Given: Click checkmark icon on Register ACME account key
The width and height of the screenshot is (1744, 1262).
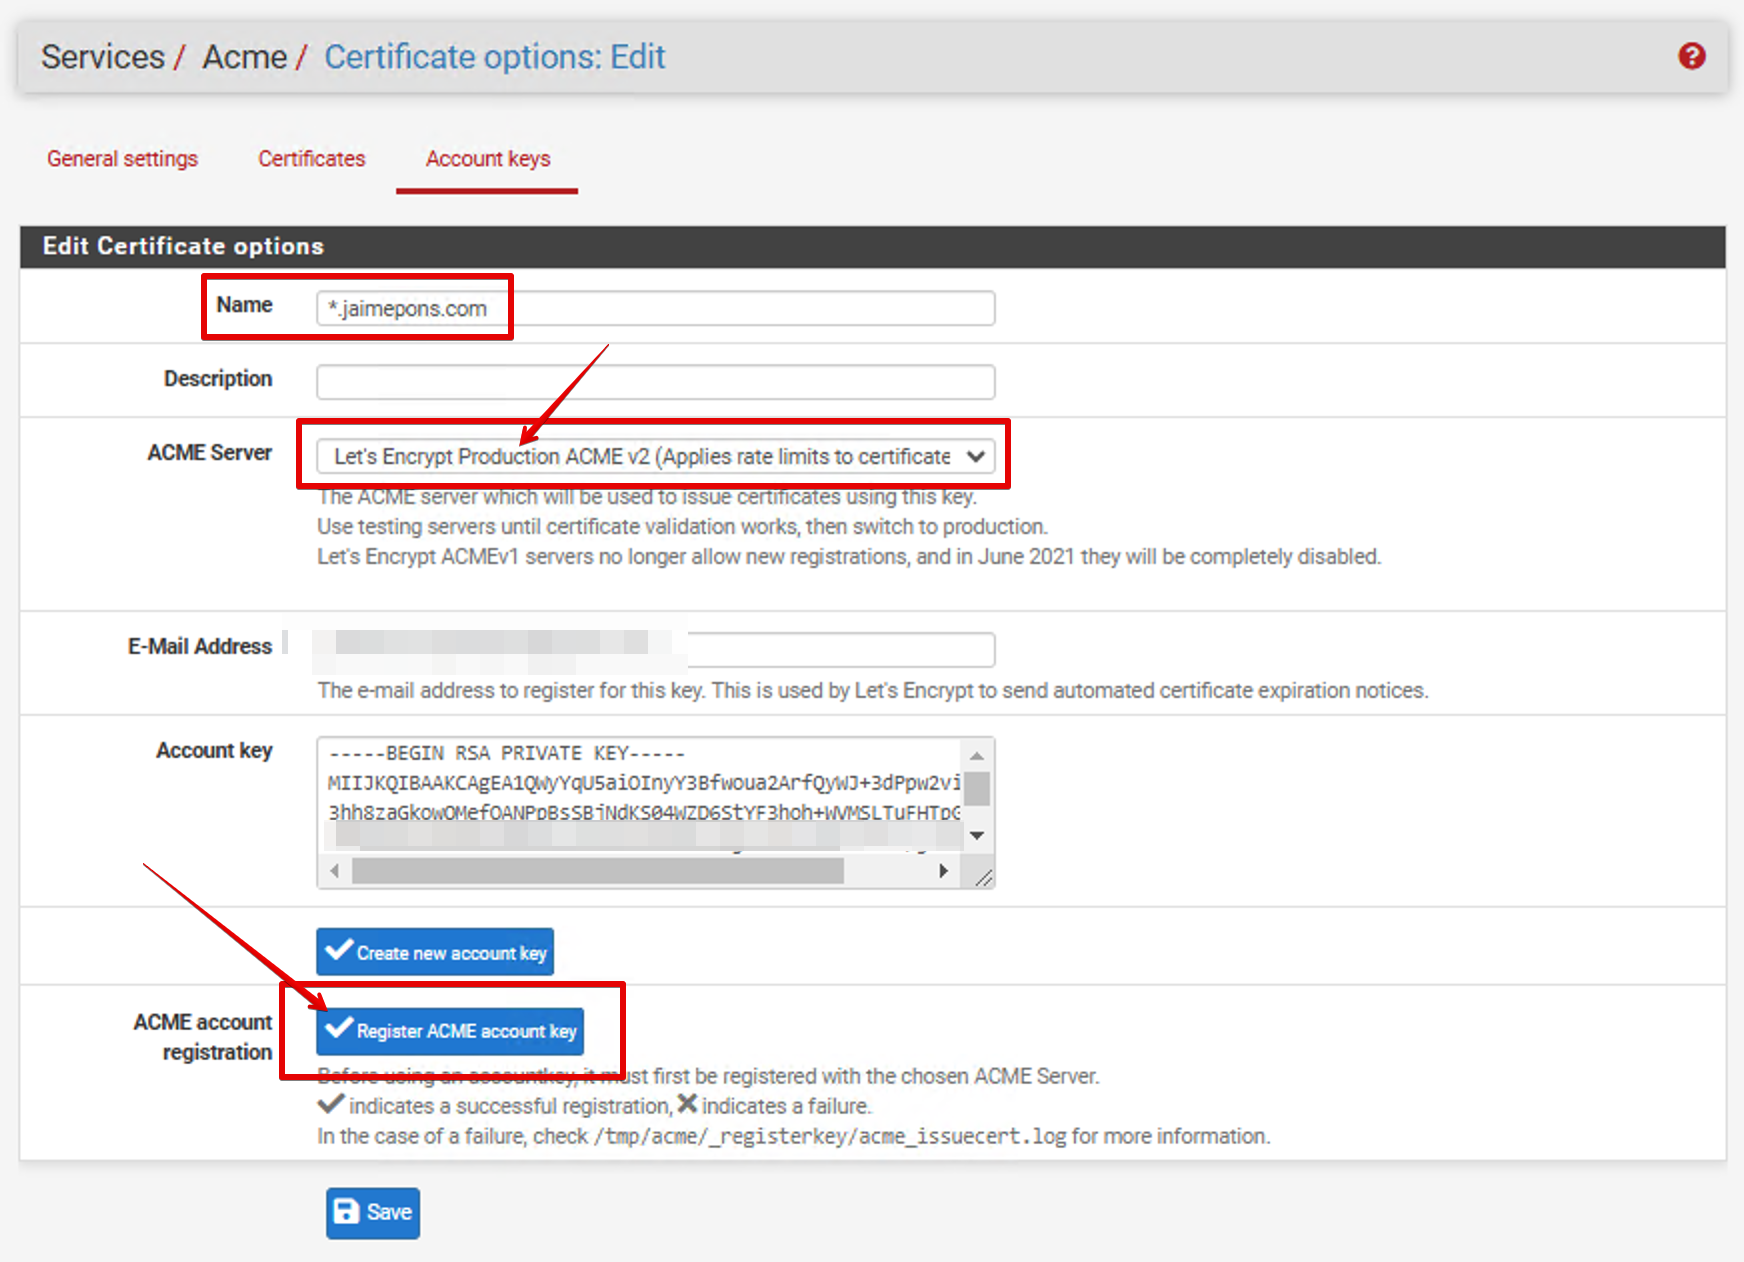Looking at the screenshot, I should coord(339,1028).
